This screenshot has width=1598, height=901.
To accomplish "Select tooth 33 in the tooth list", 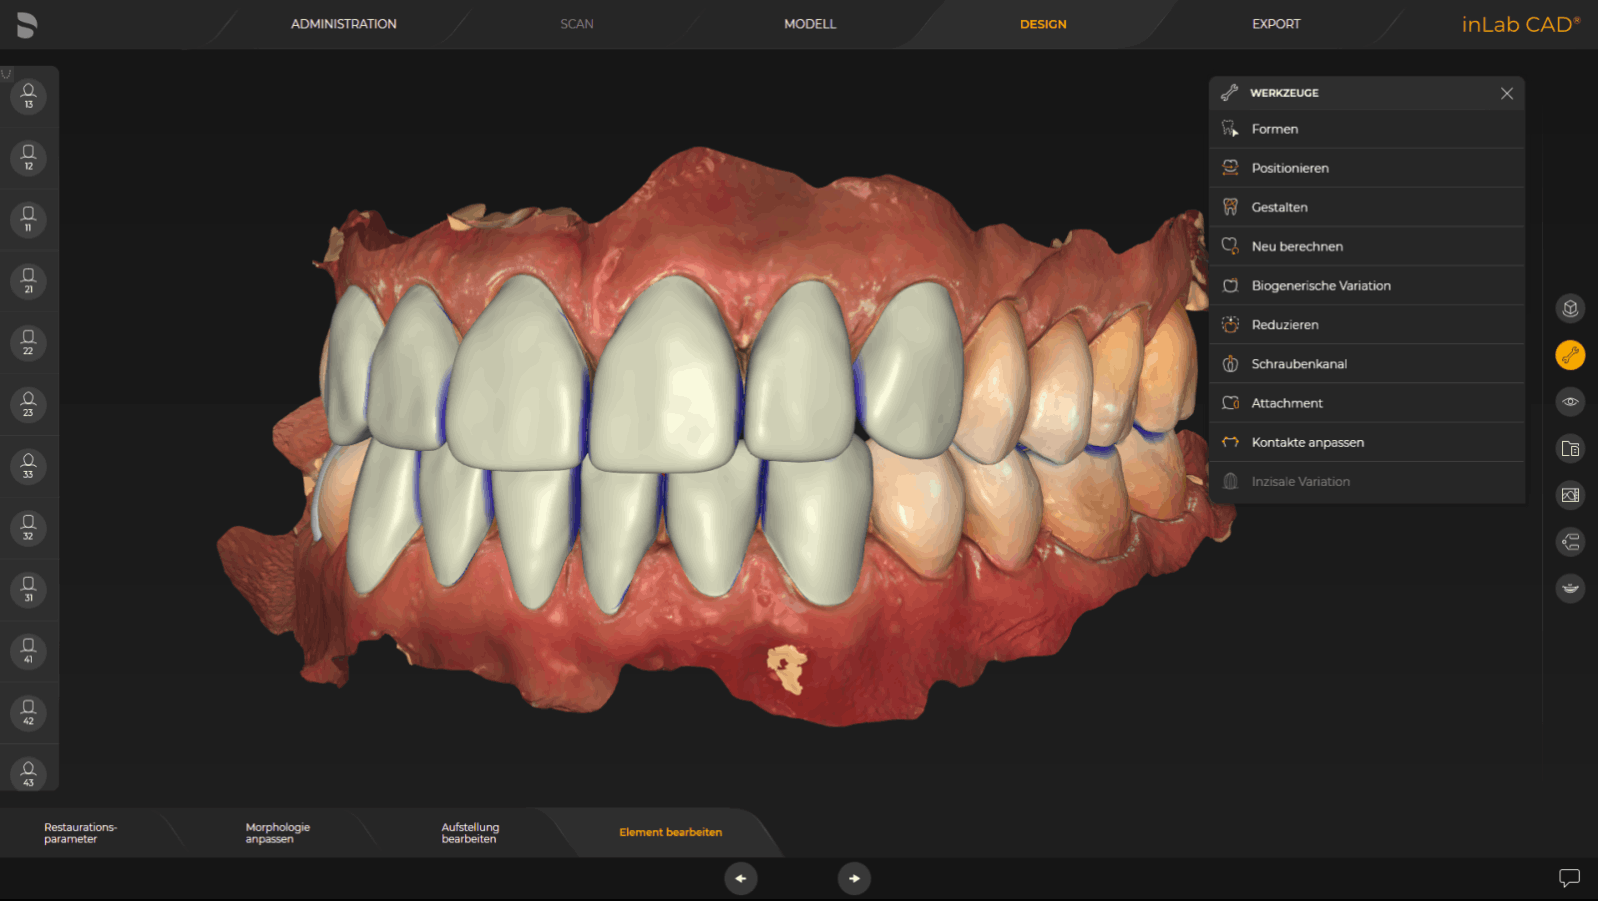I will pyautogui.click(x=28, y=466).
